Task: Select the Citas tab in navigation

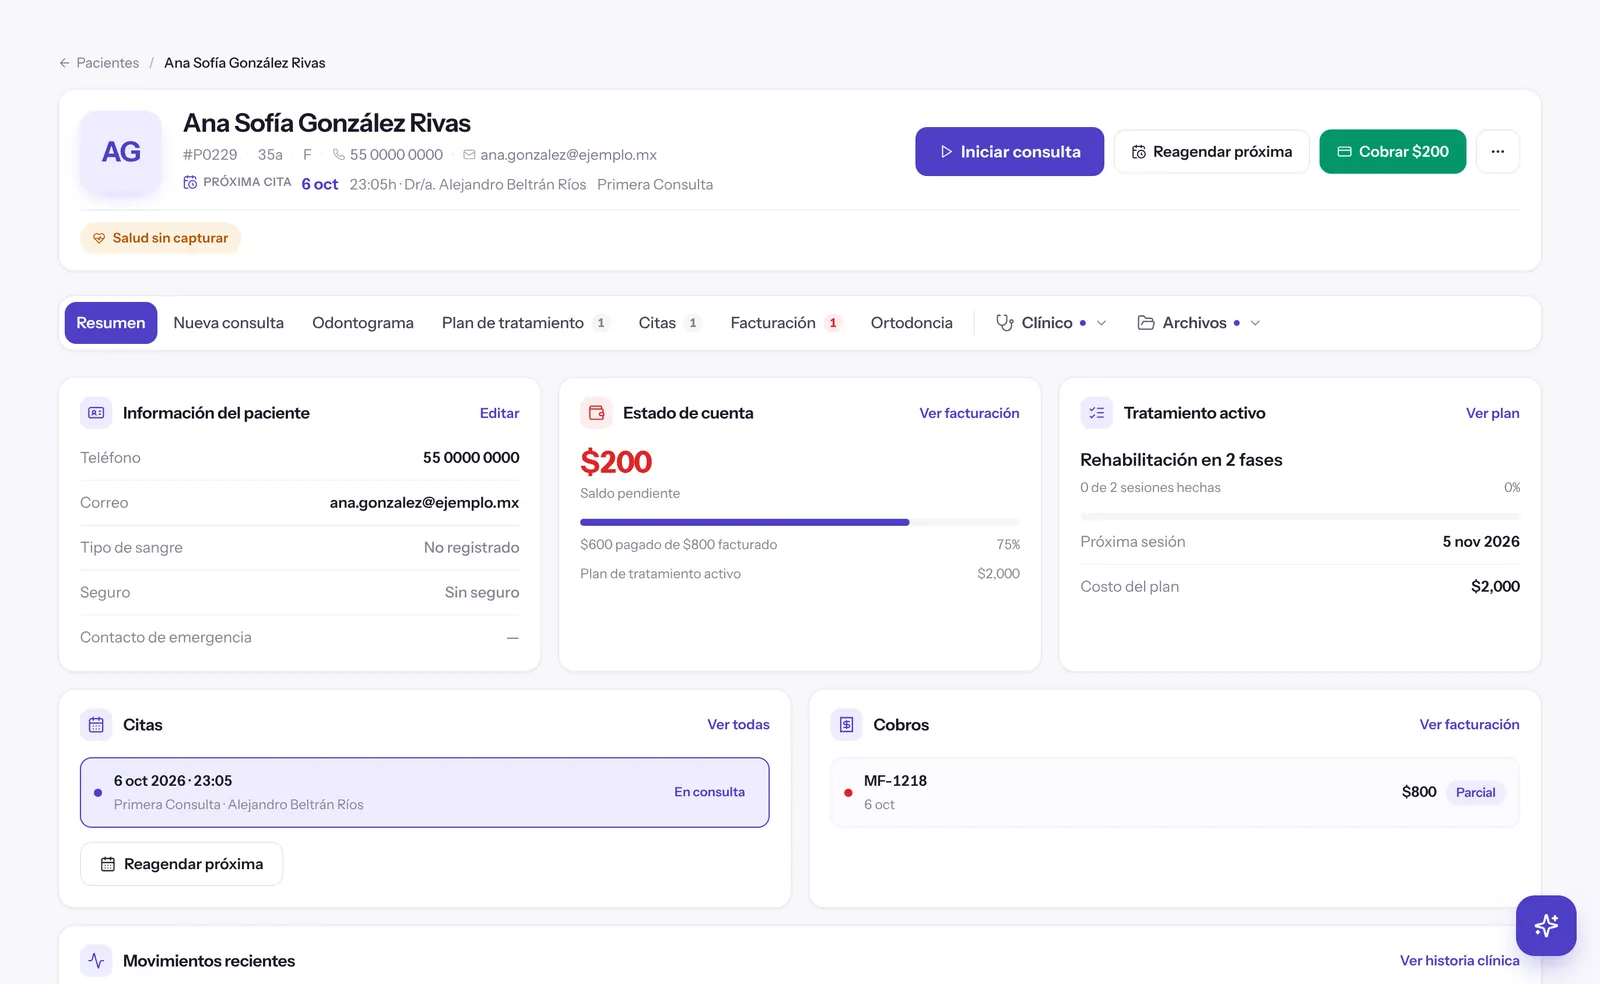Action: point(669,323)
